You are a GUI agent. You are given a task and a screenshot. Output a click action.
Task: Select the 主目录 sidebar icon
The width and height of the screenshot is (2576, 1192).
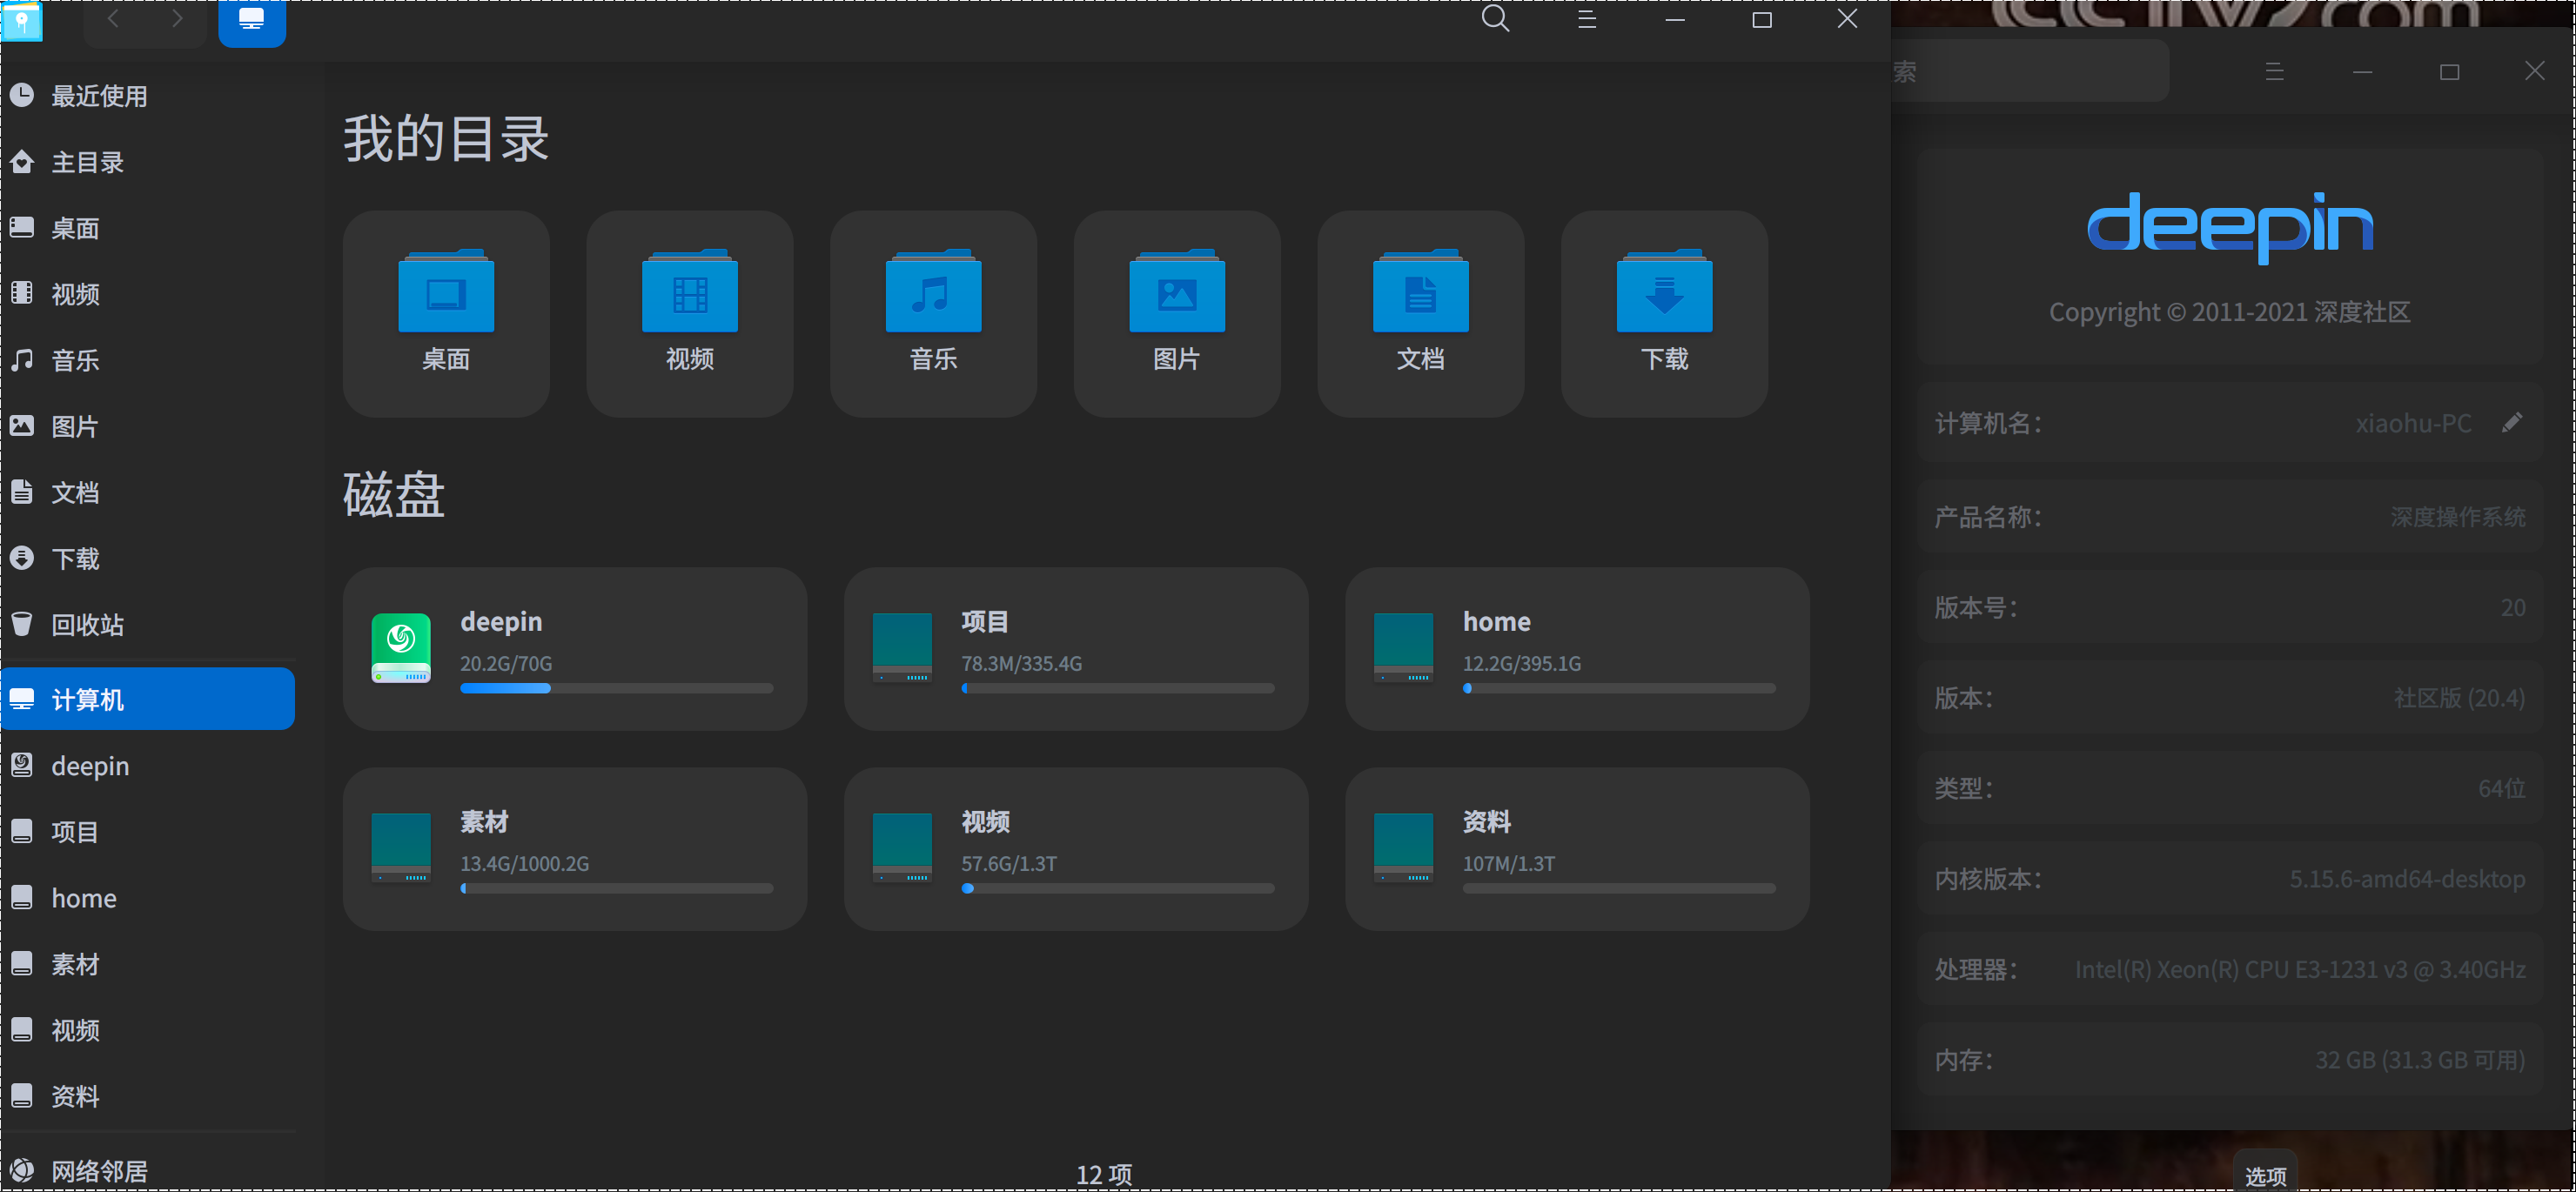coord(87,161)
